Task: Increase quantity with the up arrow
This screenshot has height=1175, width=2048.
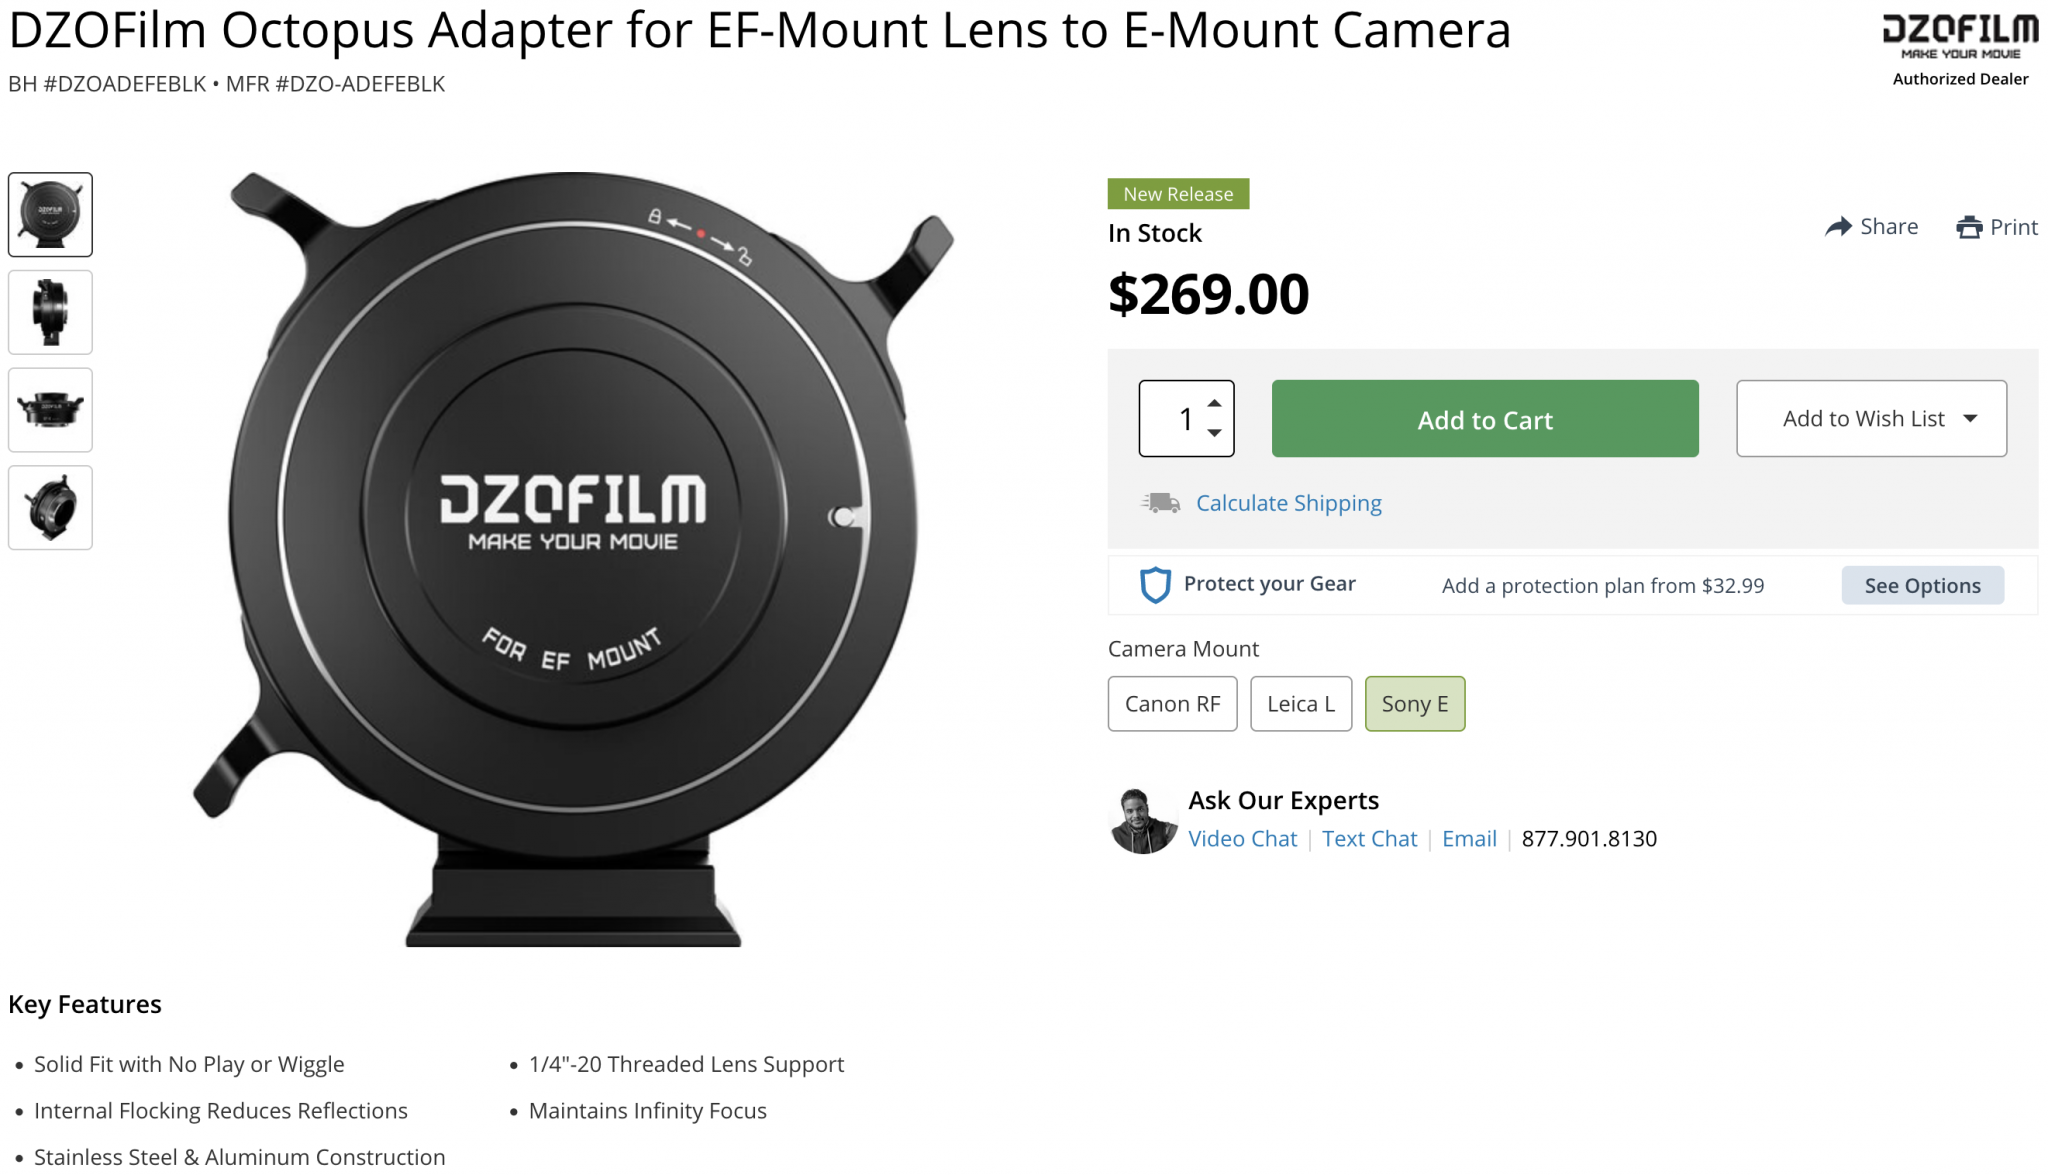Action: tap(1213, 403)
